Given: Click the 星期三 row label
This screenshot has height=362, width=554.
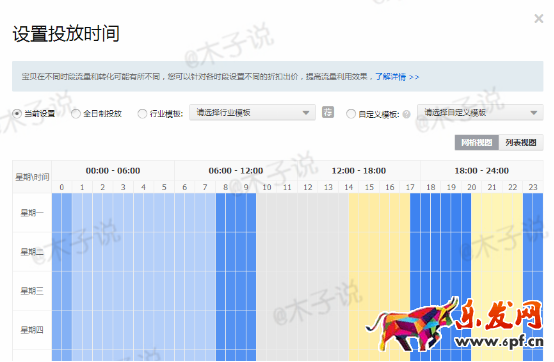Looking at the screenshot, I should 32,291.
